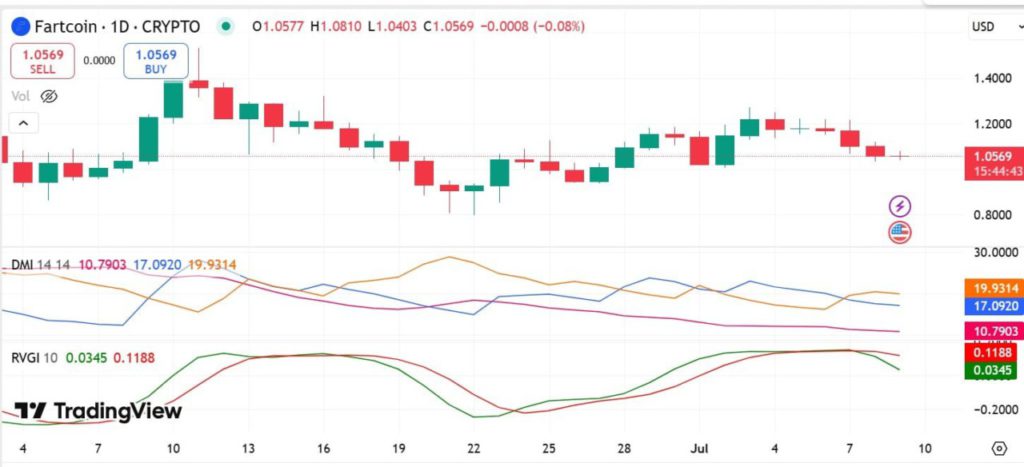Click the green market status dot
Image resolution: width=1024 pixels, height=467 pixels.
coord(226,26)
